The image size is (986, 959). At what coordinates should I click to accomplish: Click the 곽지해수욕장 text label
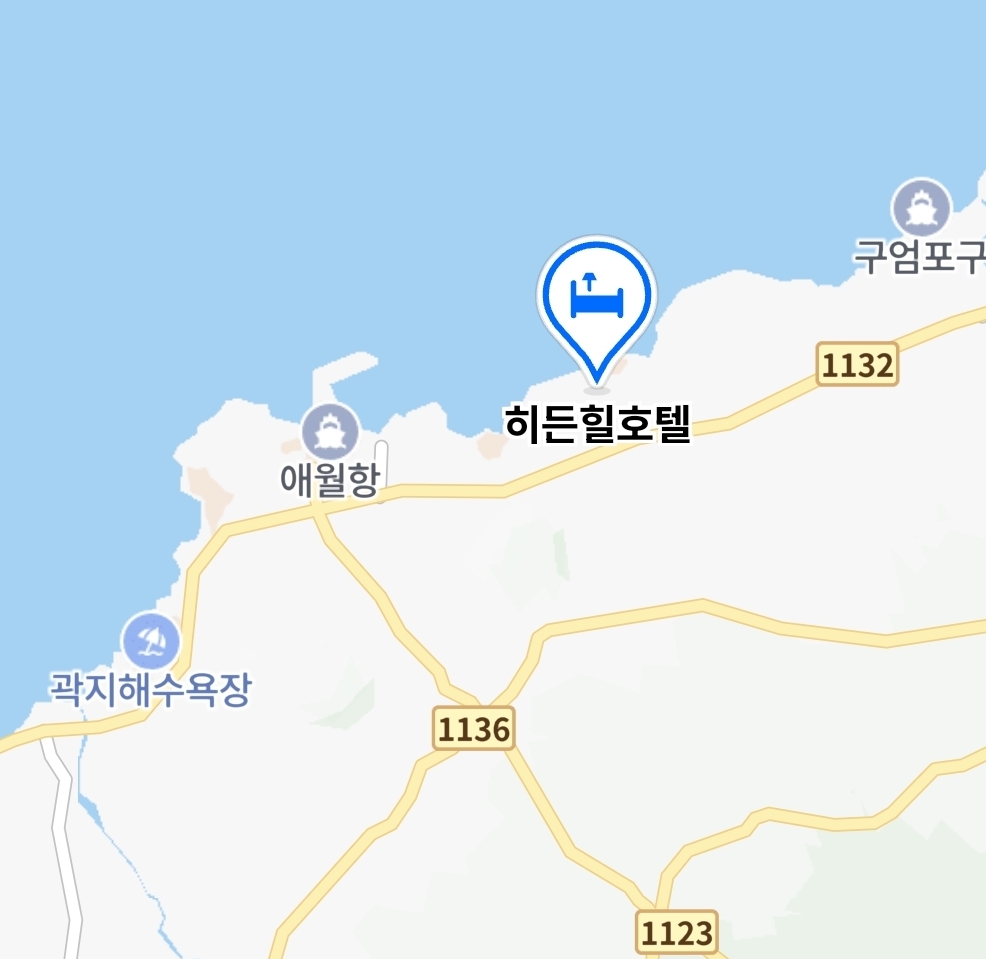(151, 689)
